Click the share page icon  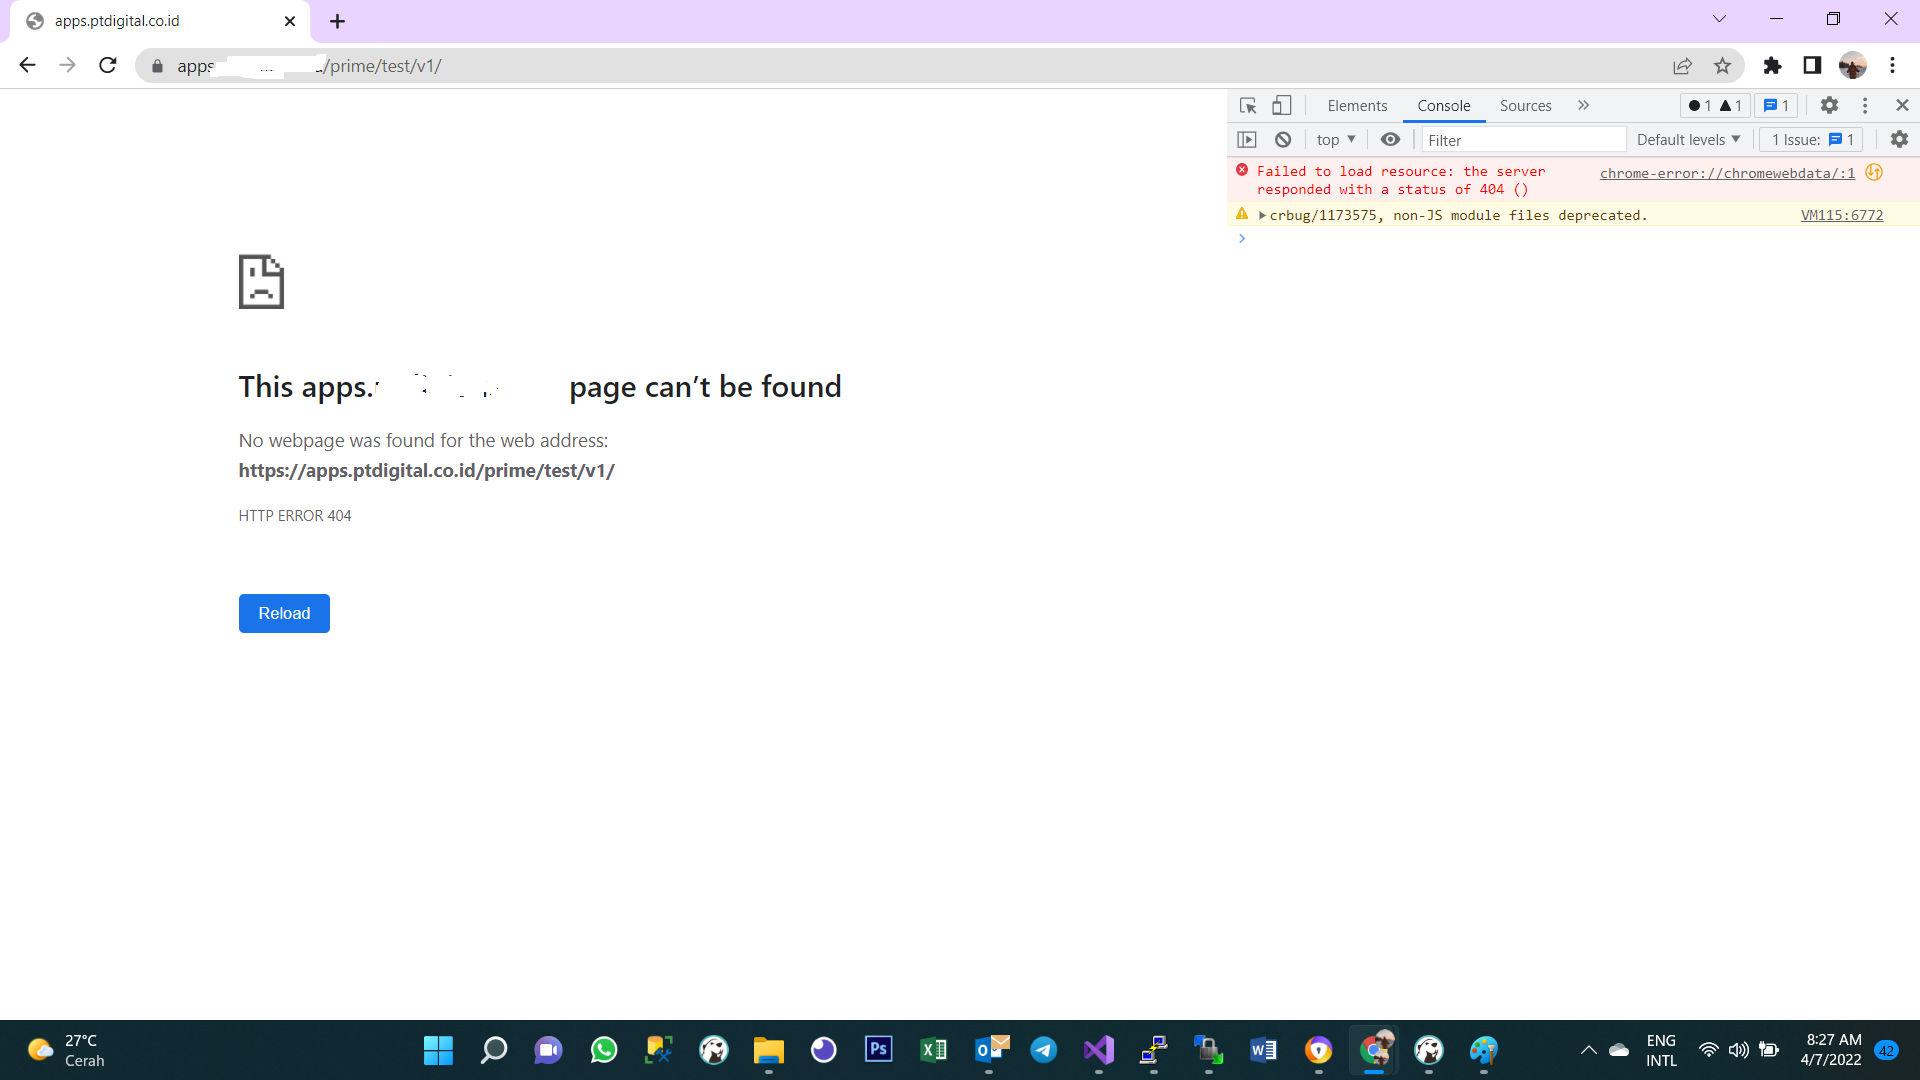click(1682, 66)
